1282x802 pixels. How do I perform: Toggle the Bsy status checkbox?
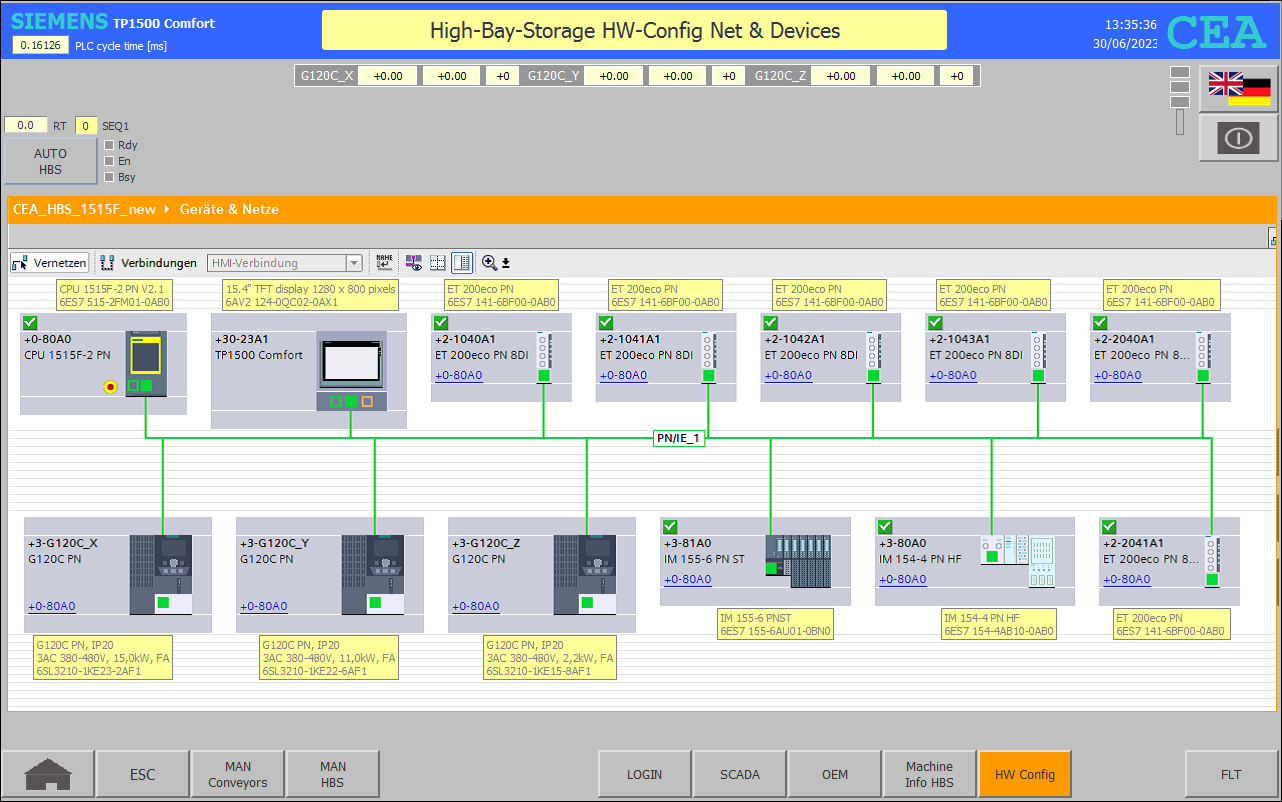109,177
